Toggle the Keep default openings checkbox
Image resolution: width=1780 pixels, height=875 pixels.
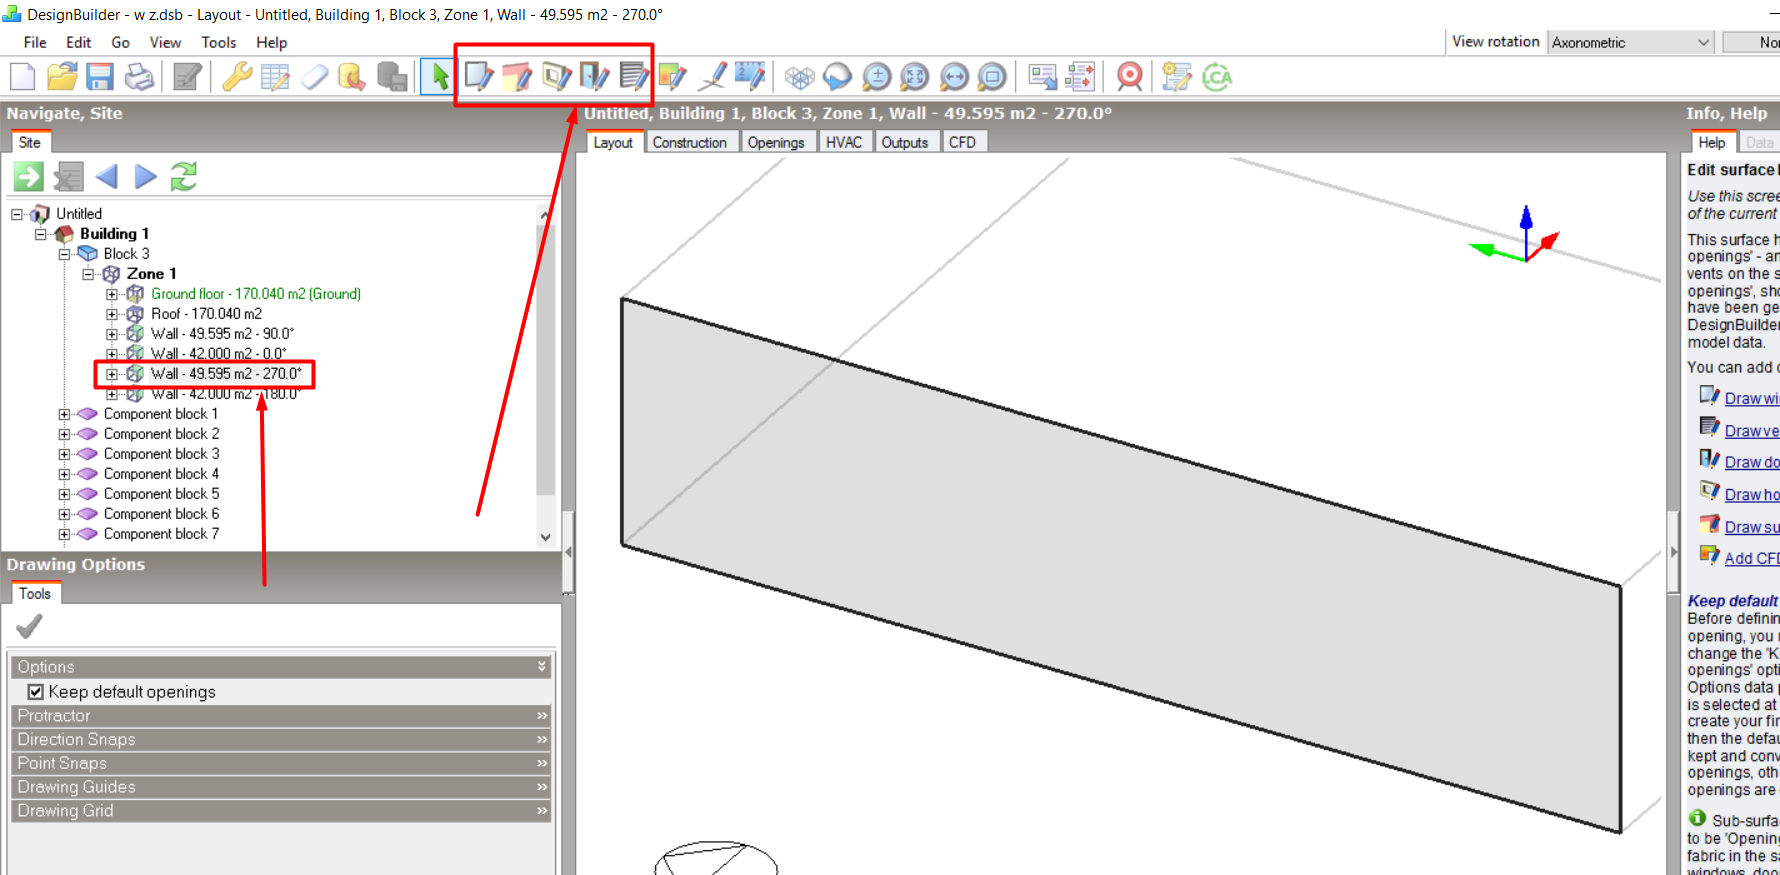tap(36, 692)
